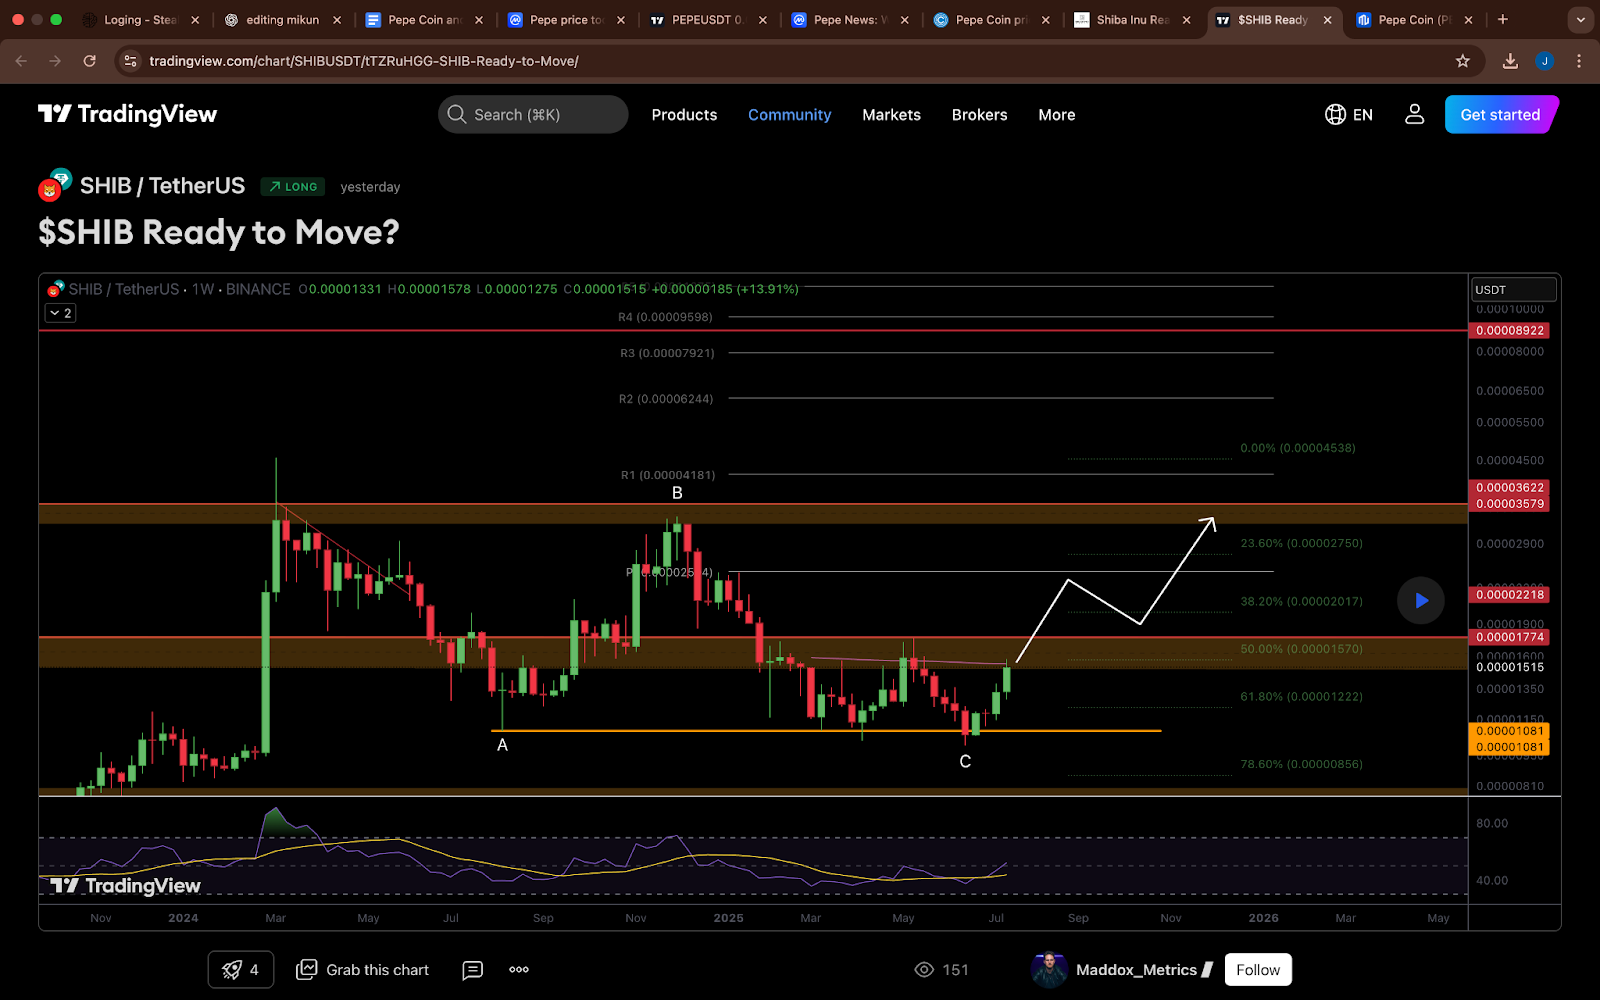
Task: Click the yesterday timestamp
Action: (x=370, y=187)
